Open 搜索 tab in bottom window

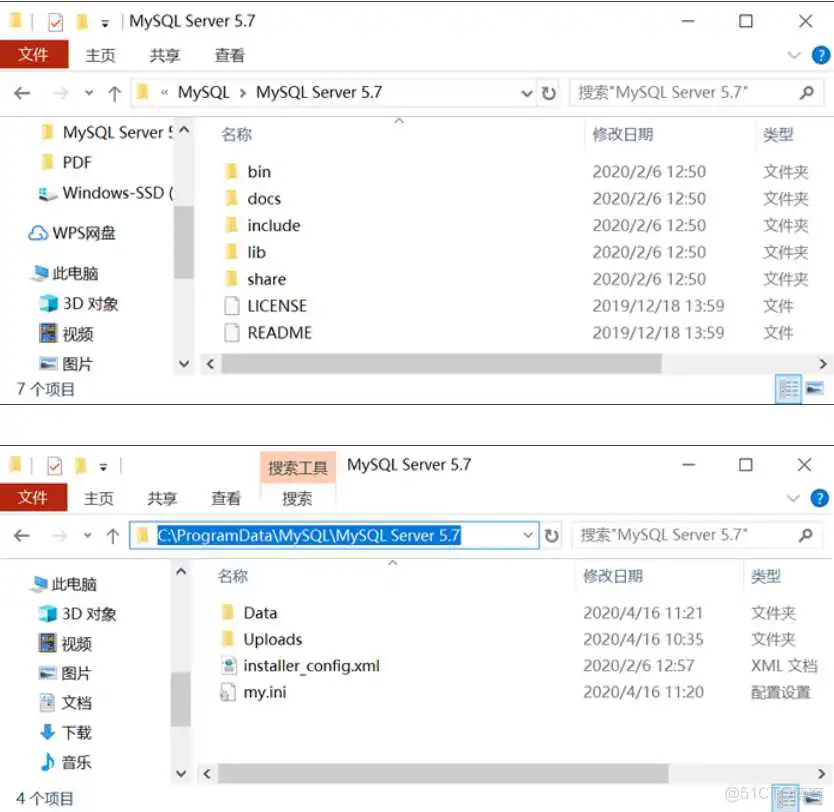point(297,498)
